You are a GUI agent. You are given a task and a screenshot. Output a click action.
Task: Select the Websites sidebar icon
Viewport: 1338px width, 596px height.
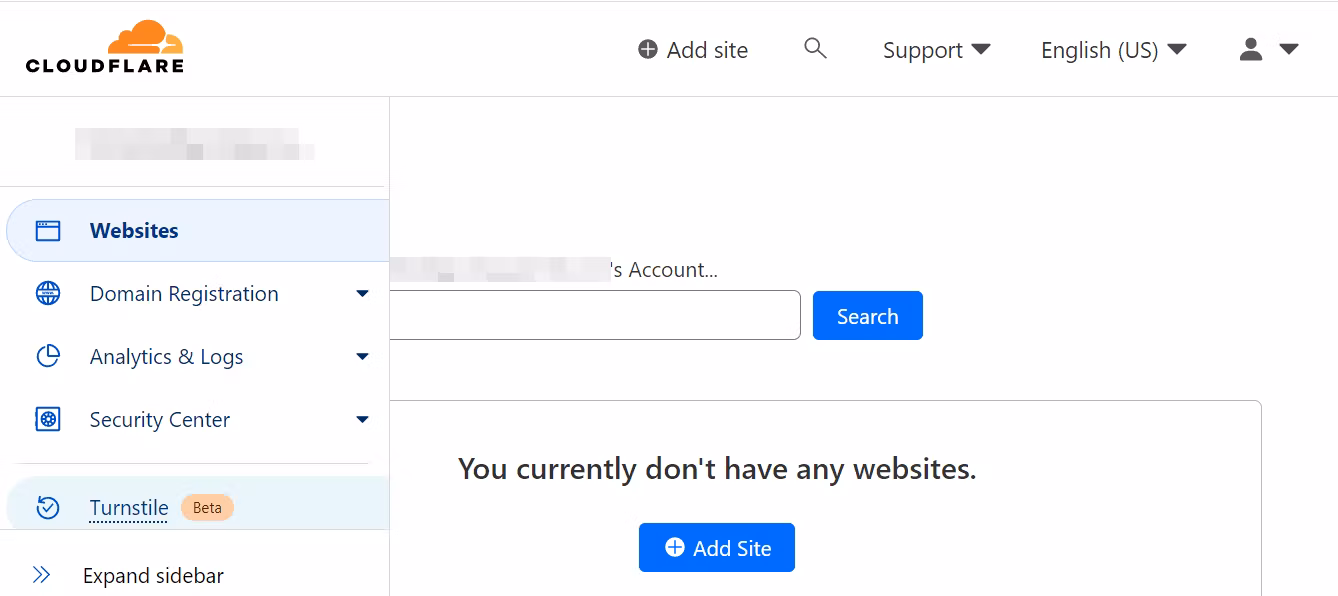point(48,229)
